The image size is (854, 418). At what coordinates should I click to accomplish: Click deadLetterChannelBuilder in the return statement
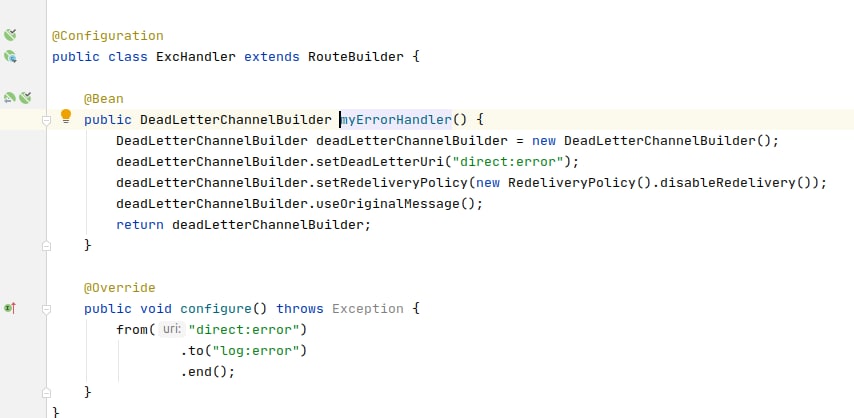click(267, 225)
